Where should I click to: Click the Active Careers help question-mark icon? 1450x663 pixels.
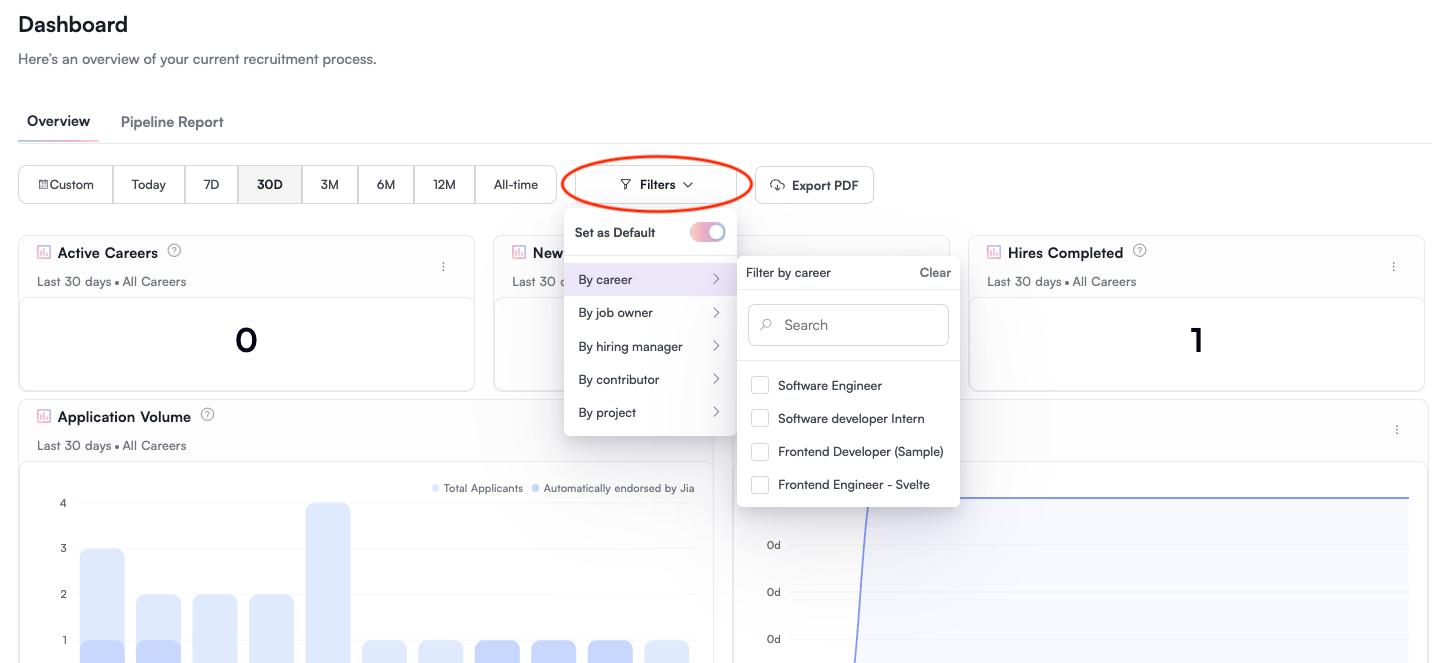point(174,251)
